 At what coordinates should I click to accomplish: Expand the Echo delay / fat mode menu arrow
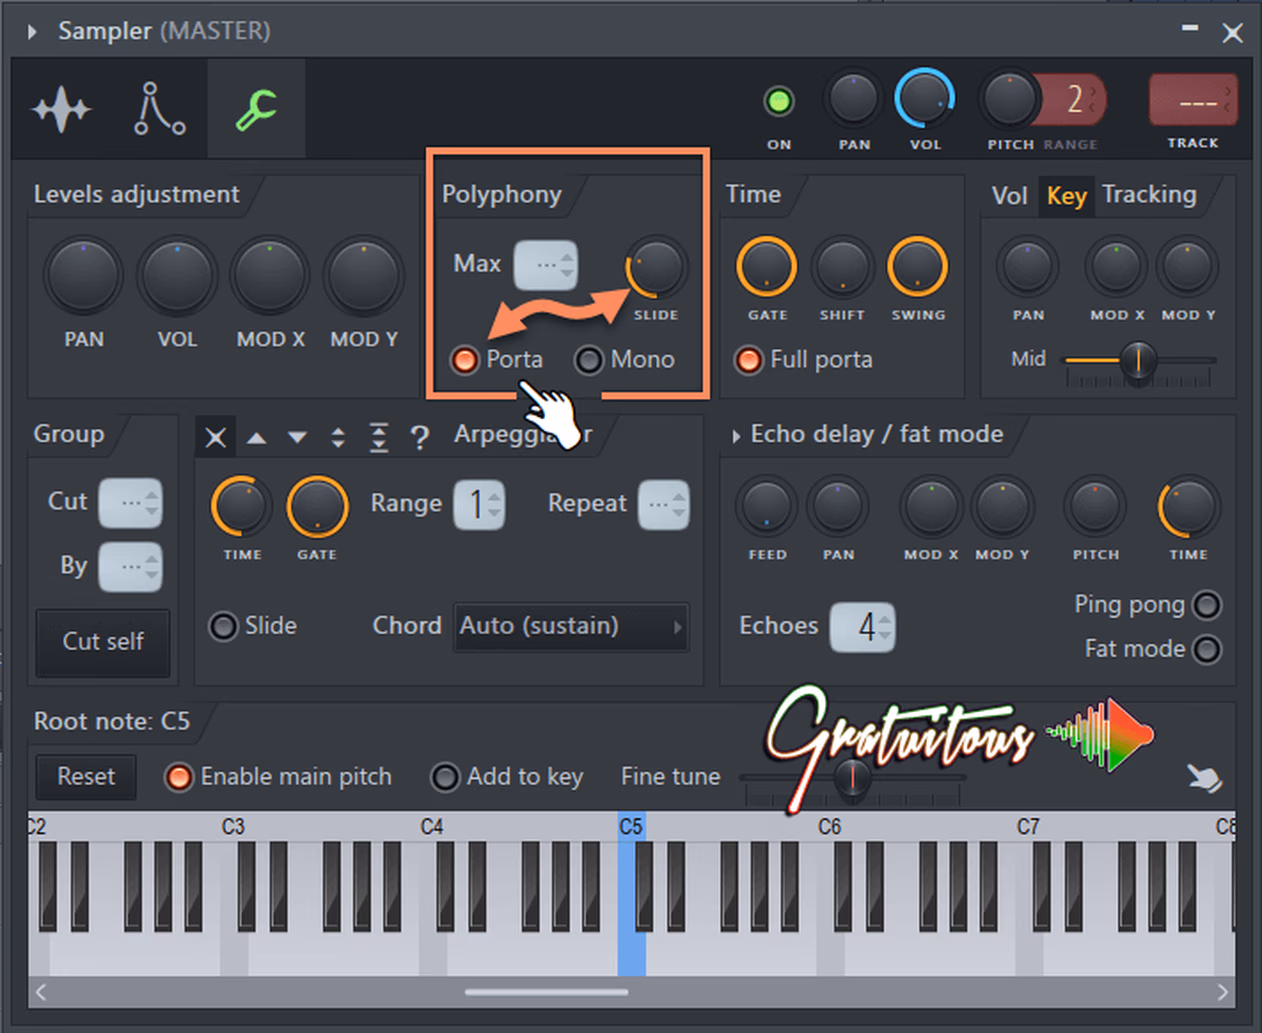(736, 436)
